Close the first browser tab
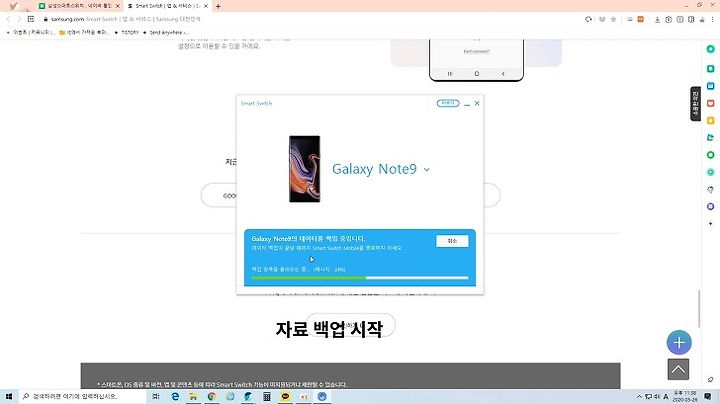The width and height of the screenshot is (720, 404). coord(118,6)
